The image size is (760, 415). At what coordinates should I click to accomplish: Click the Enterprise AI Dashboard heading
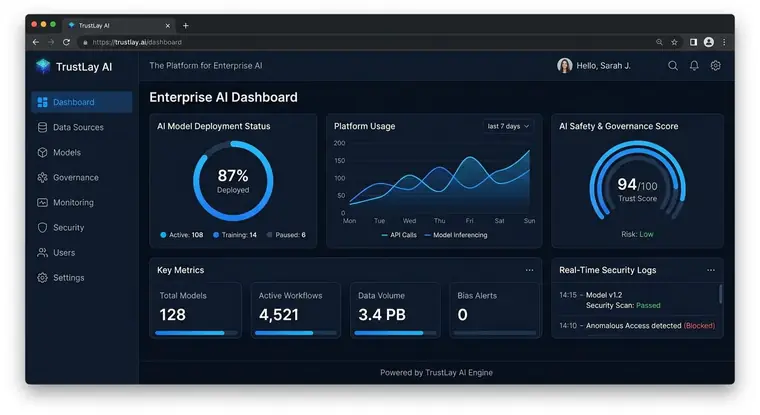pos(223,97)
